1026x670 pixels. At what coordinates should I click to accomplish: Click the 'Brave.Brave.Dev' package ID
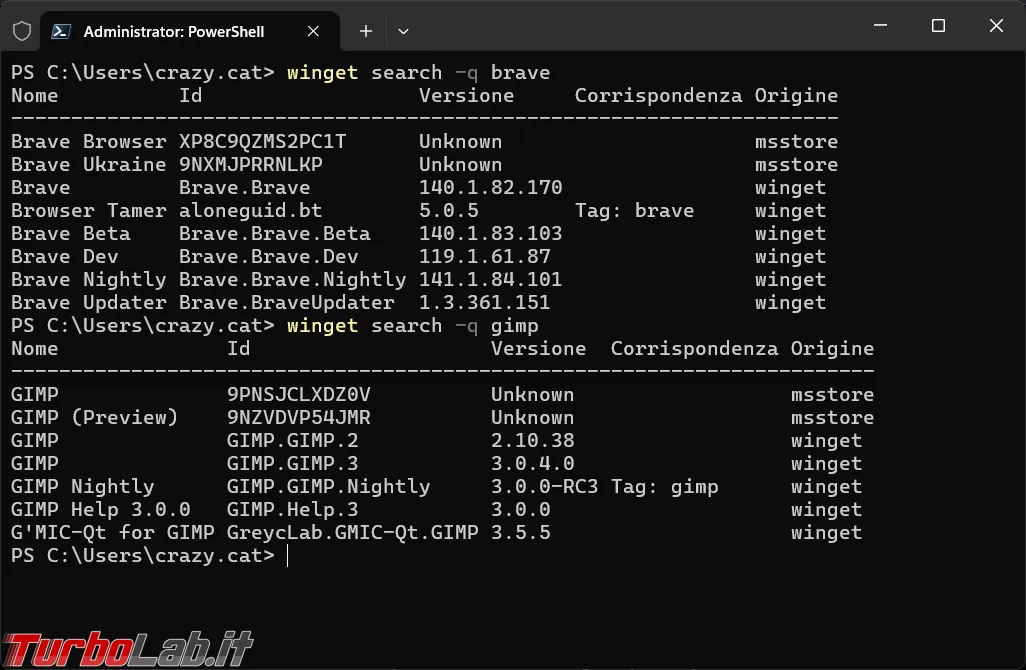[269, 256]
